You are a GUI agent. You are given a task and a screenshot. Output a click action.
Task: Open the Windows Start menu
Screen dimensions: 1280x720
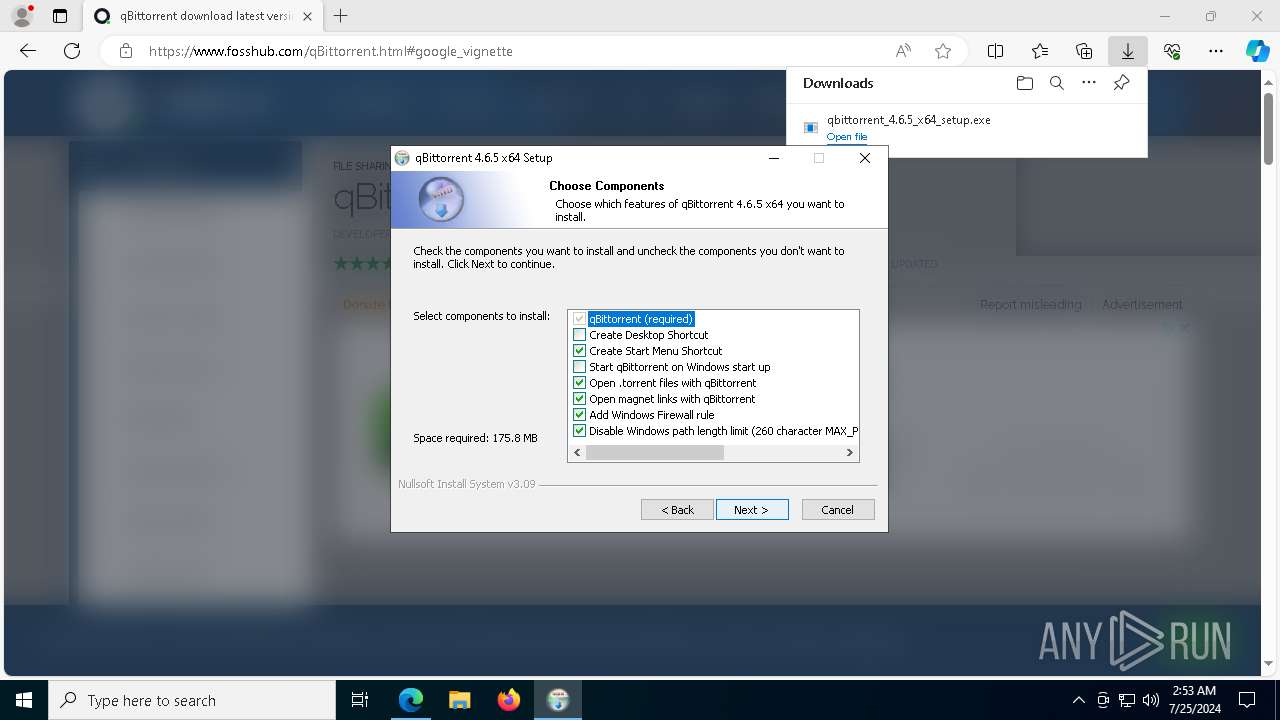click(24, 700)
